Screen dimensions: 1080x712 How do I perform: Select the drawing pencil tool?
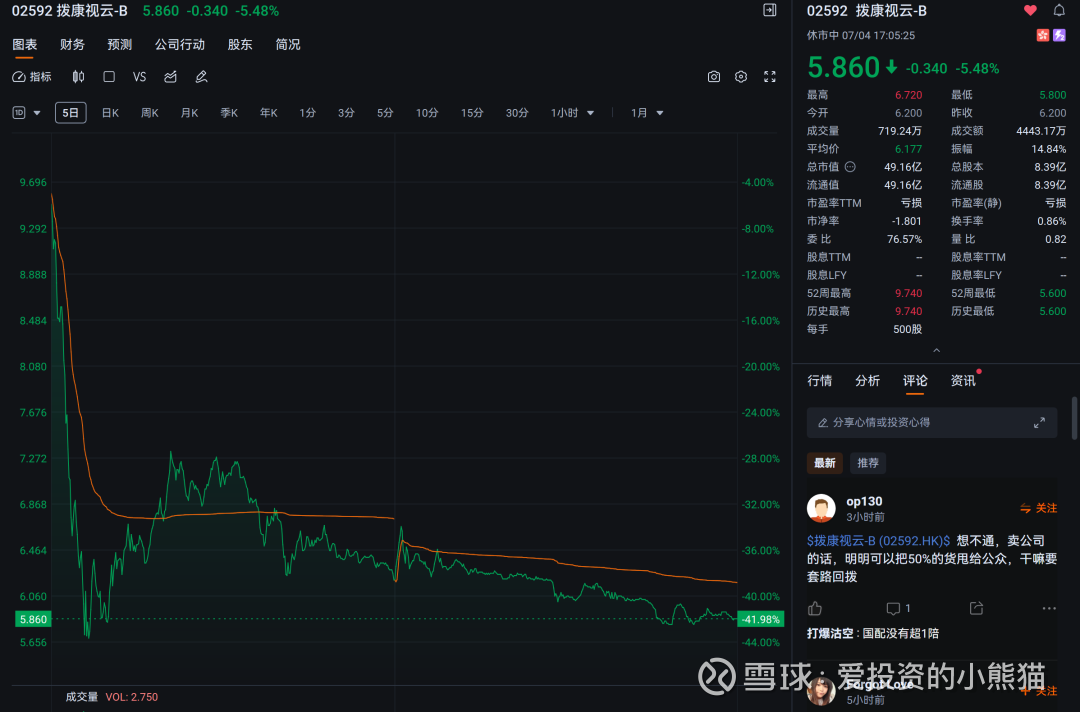(201, 77)
